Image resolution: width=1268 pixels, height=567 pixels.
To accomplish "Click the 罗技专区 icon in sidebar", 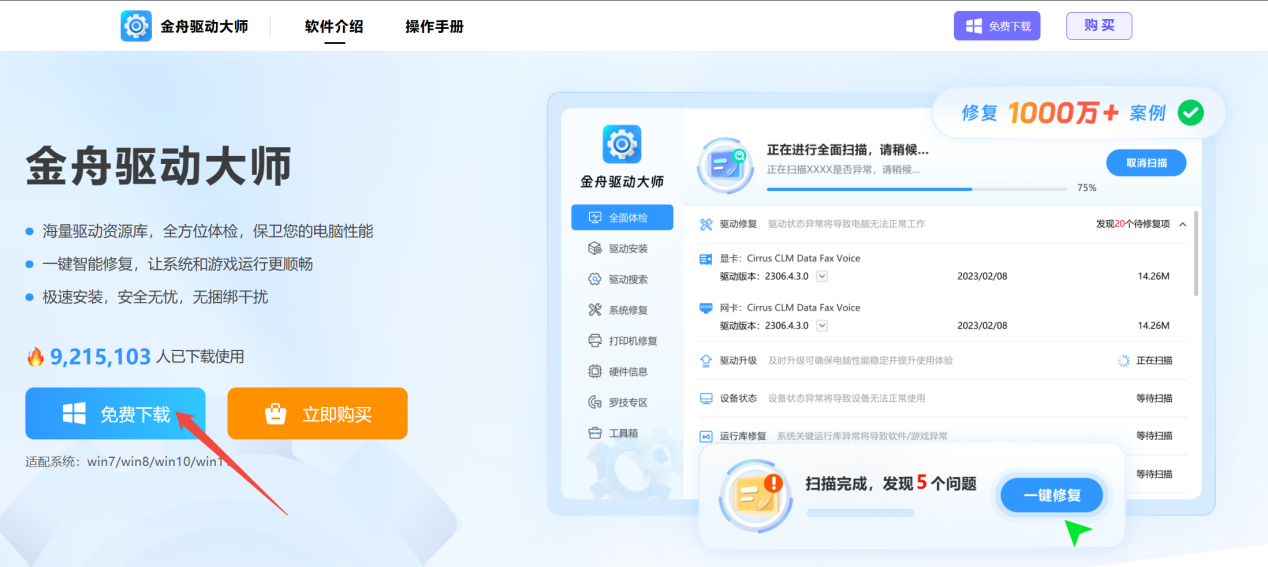I will coord(595,402).
